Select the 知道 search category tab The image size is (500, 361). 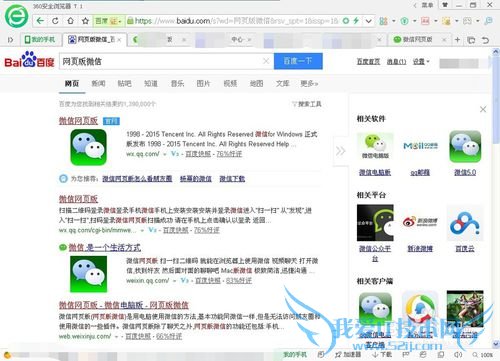tap(151, 83)
